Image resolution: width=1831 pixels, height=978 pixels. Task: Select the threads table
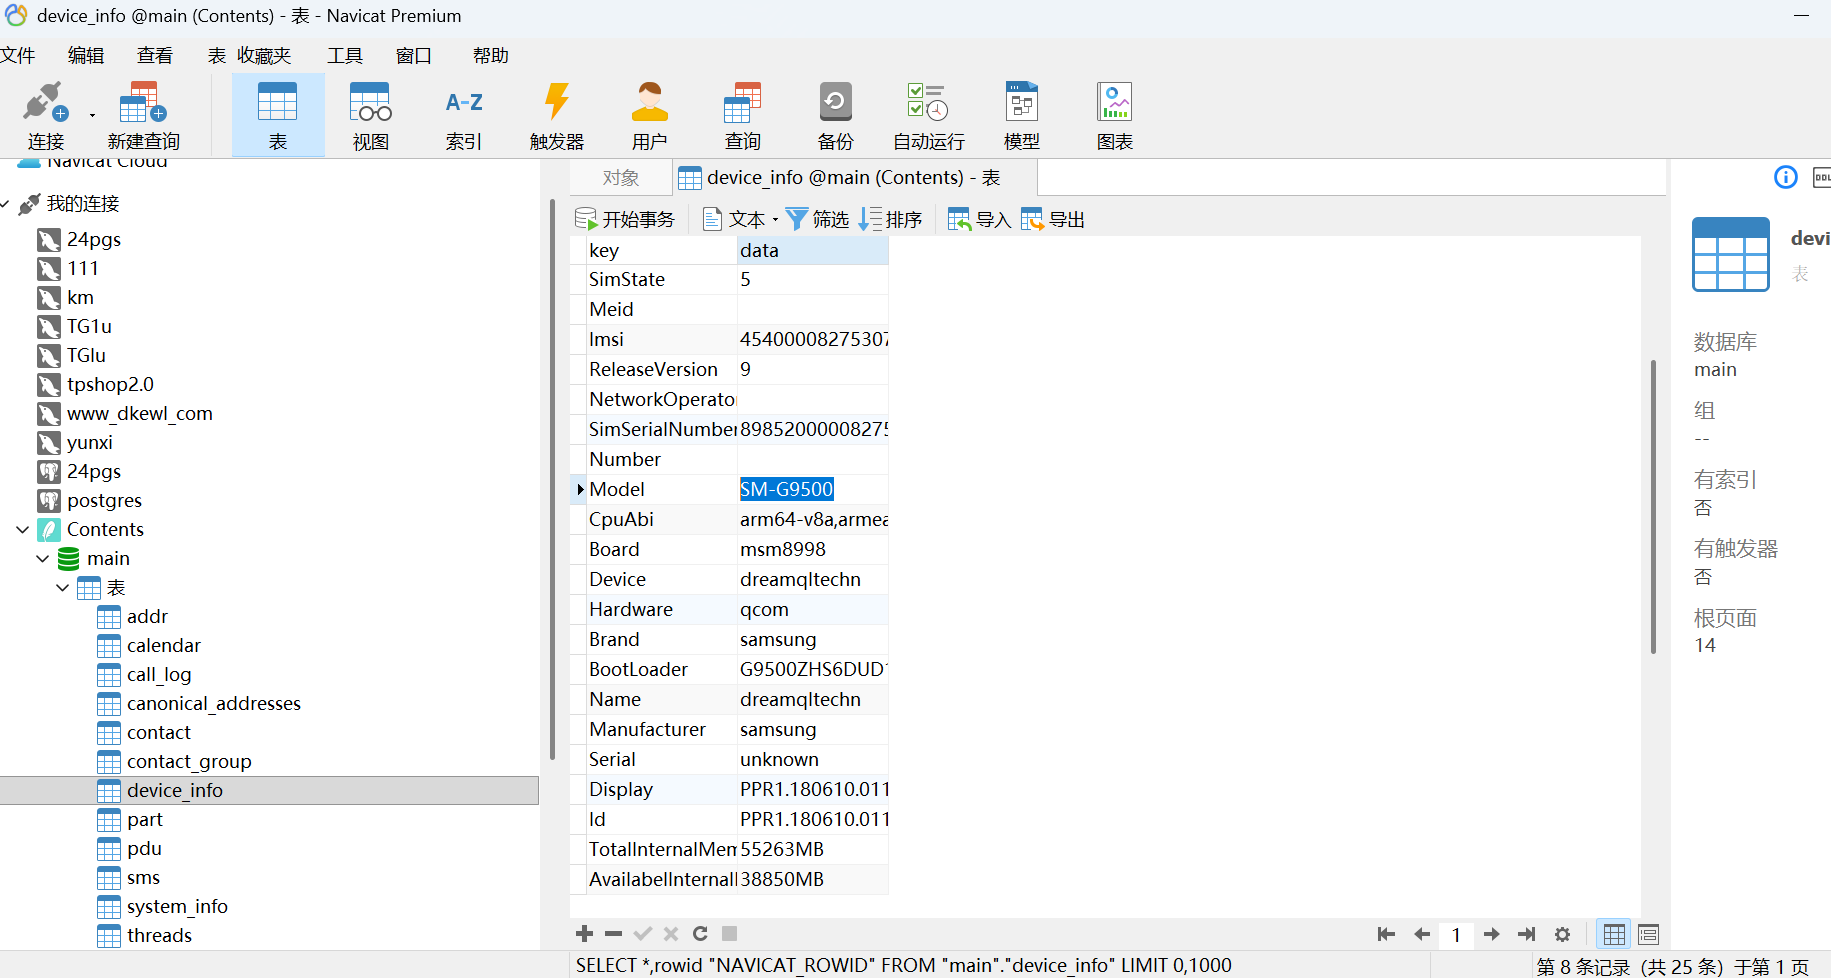159,936
